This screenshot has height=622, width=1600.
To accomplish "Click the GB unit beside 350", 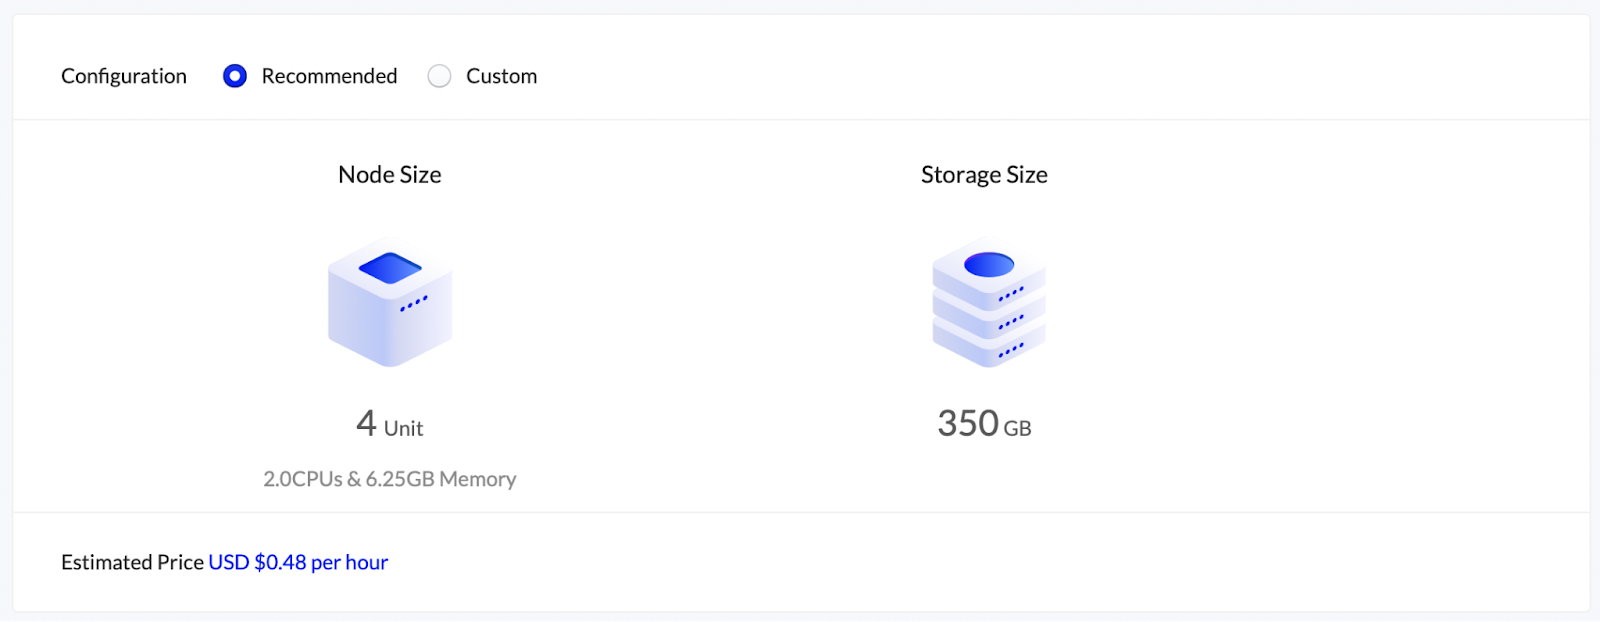I will click(1018, 429).
